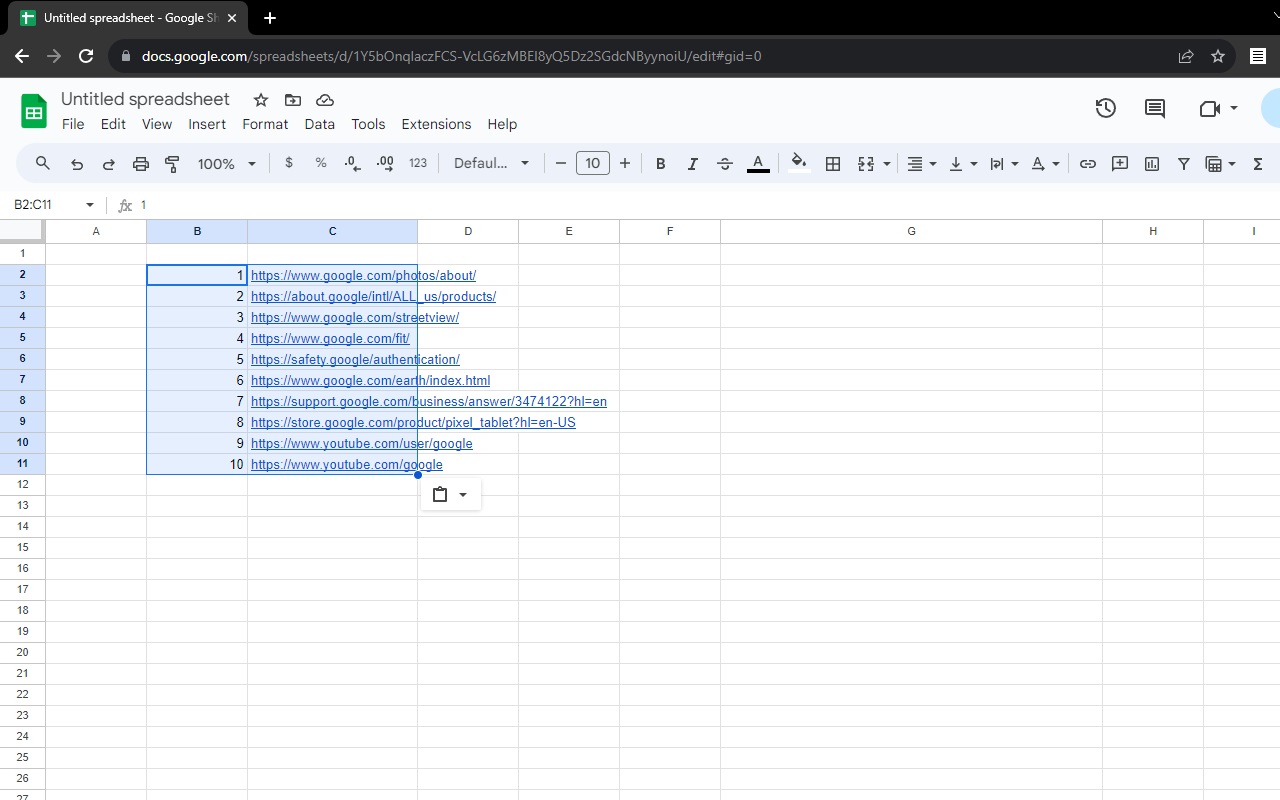
Task: Click the font size input field
Action: tap(592, 164)
